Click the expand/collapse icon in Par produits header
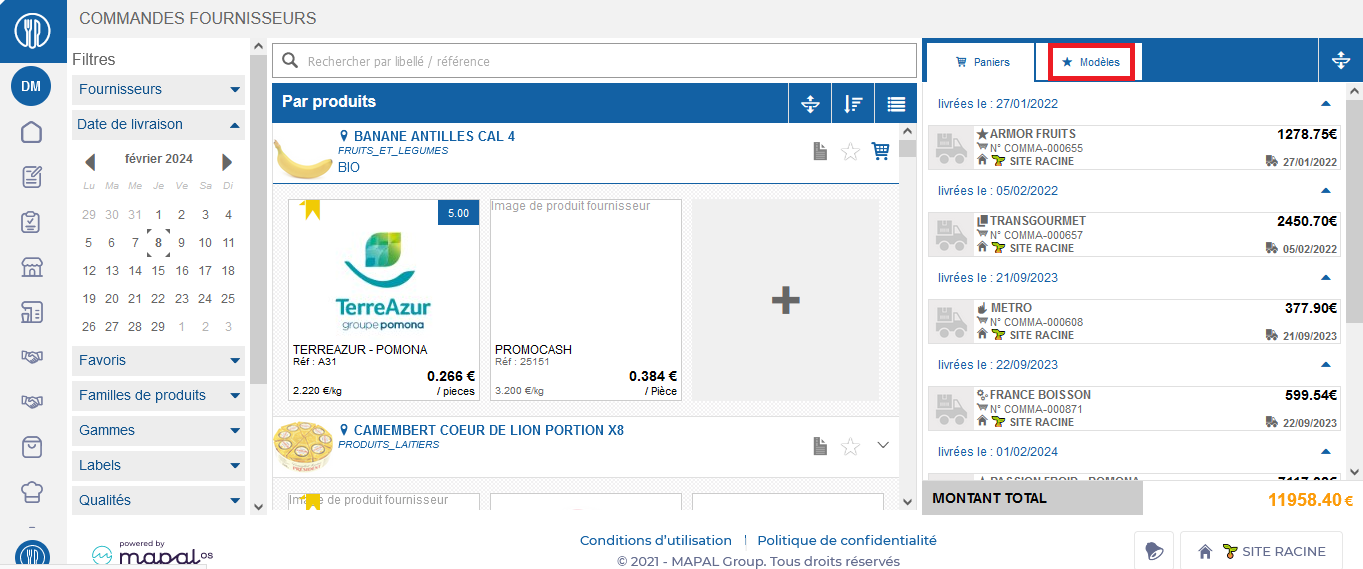Screen dimensions: 1363x569 810,103
